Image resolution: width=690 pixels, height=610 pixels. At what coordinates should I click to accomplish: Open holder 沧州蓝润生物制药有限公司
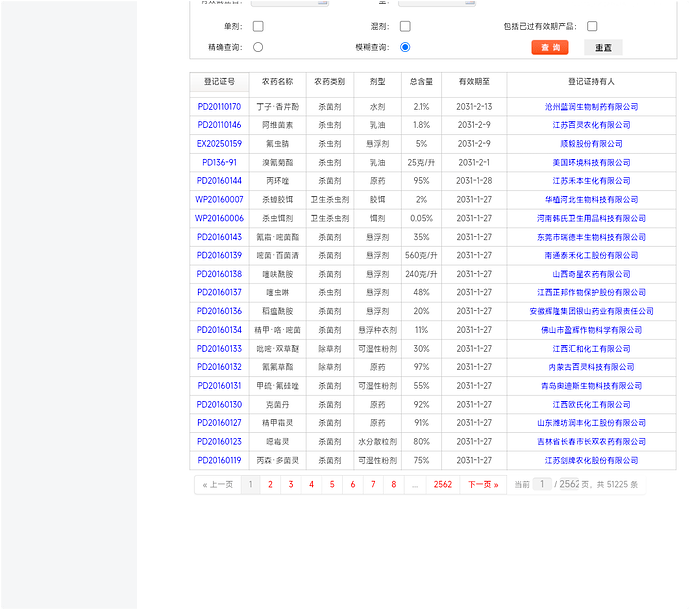point(591,107)
